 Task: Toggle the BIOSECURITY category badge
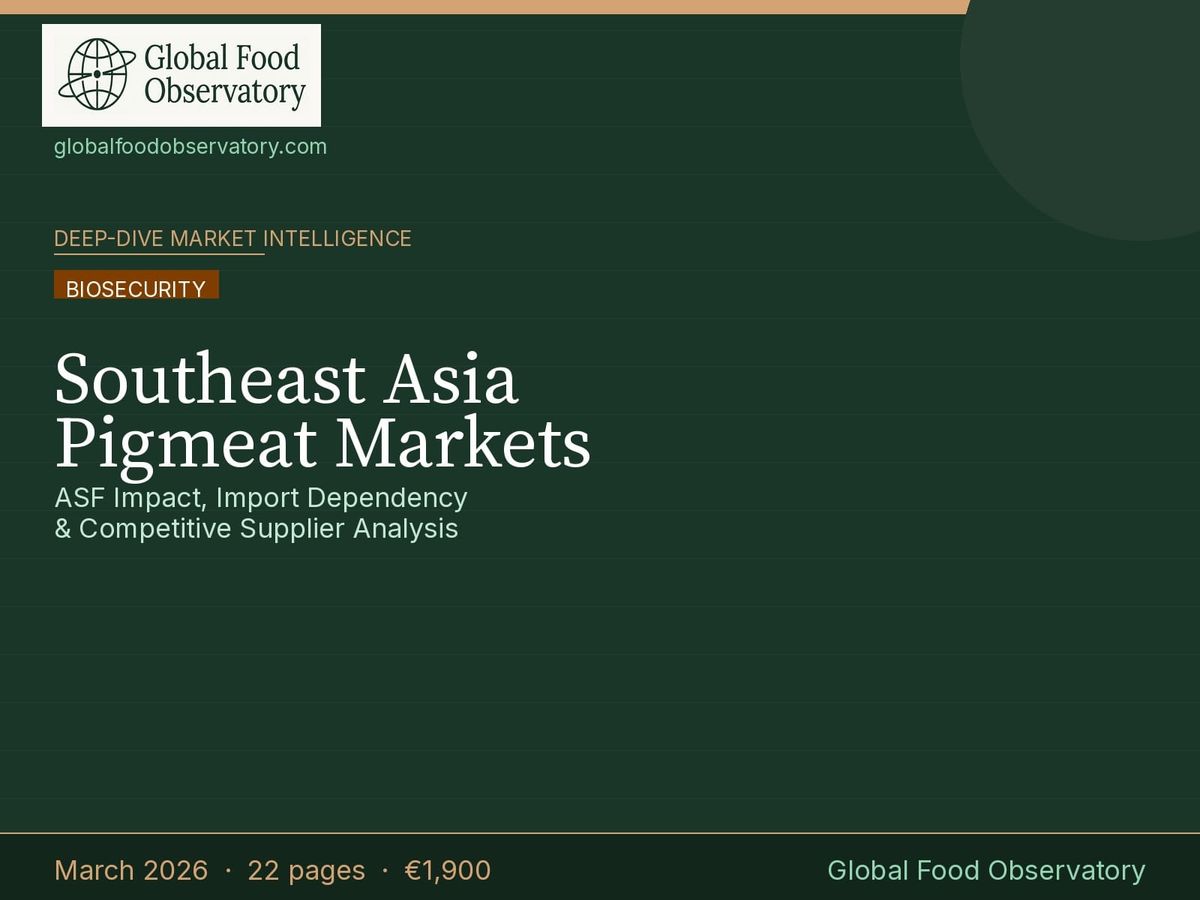point(136,288)
